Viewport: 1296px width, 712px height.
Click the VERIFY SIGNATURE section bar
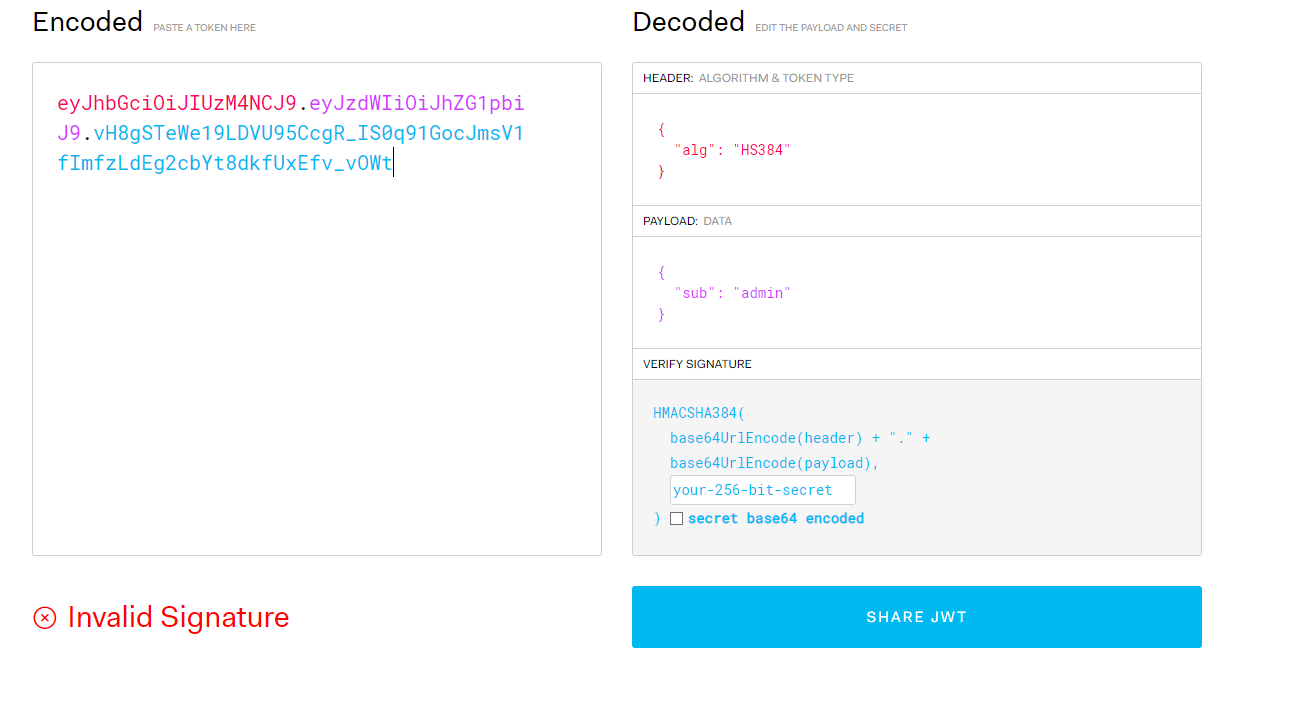pyautogui.click(x=916, y=363)
